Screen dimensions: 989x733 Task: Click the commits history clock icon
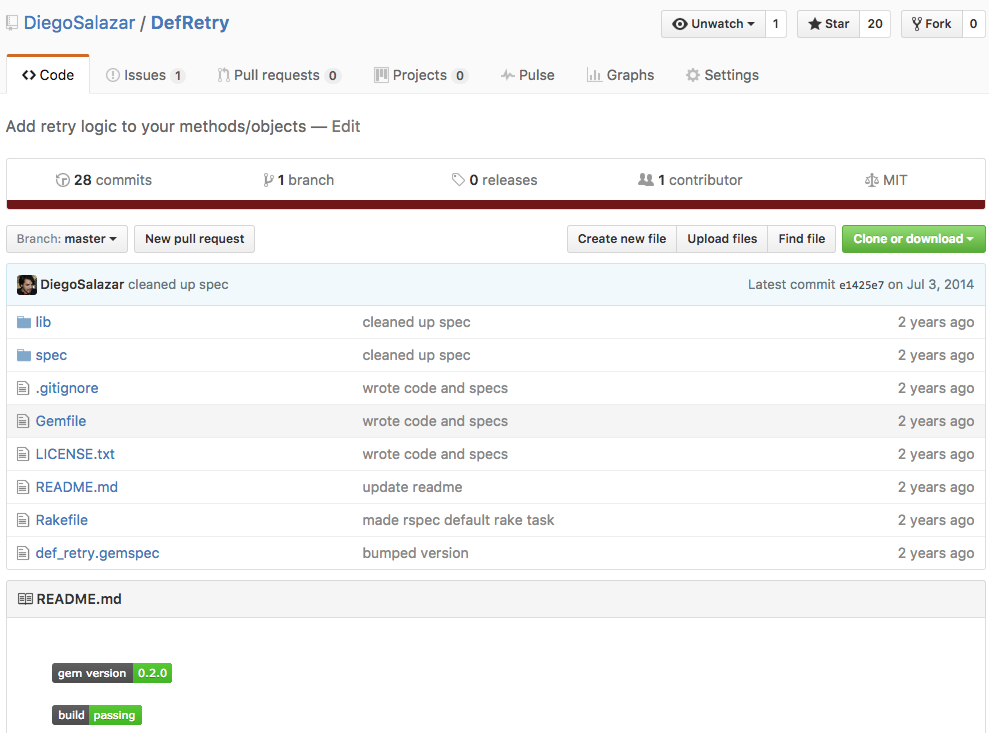[x=62, y=180]
